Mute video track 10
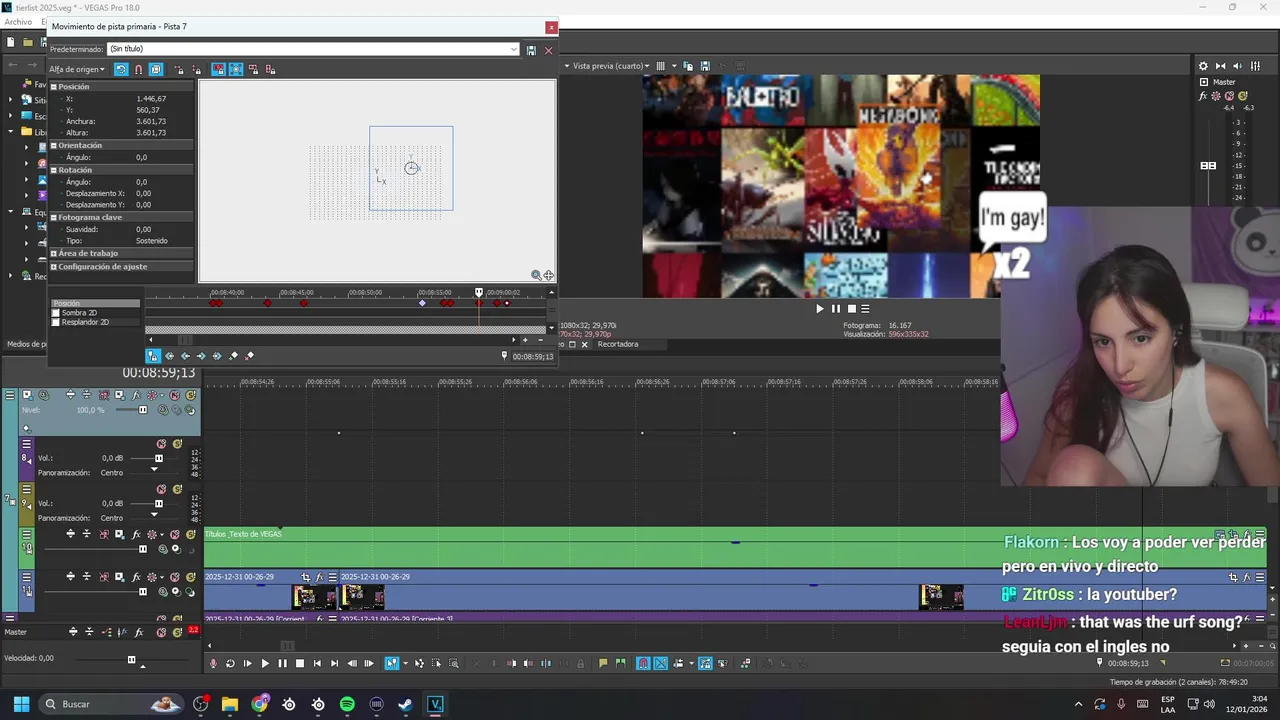 click(174, 534)
